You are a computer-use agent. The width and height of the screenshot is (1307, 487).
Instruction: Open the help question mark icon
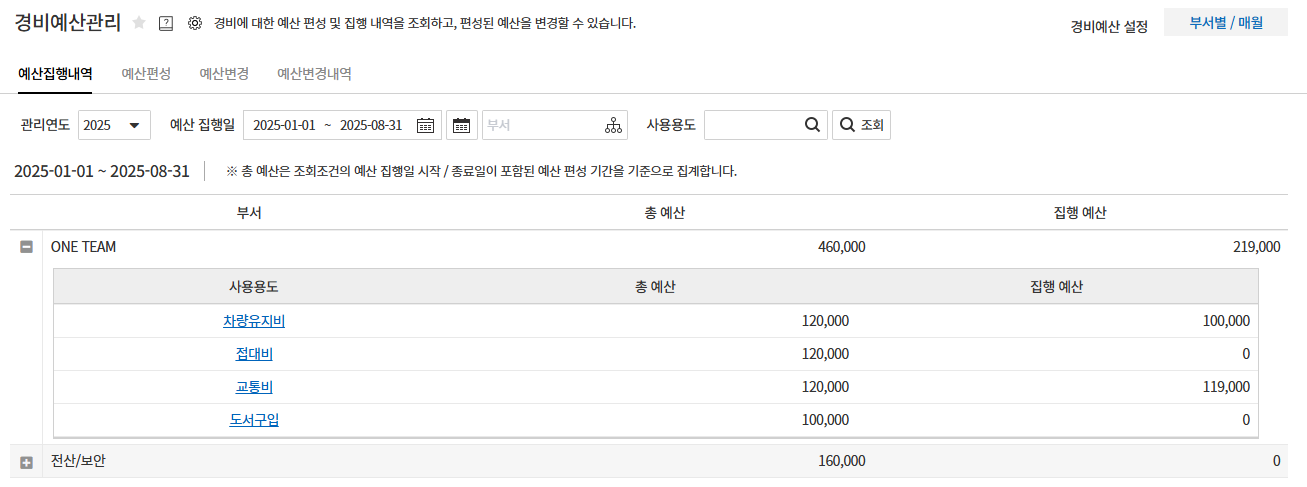166,23
